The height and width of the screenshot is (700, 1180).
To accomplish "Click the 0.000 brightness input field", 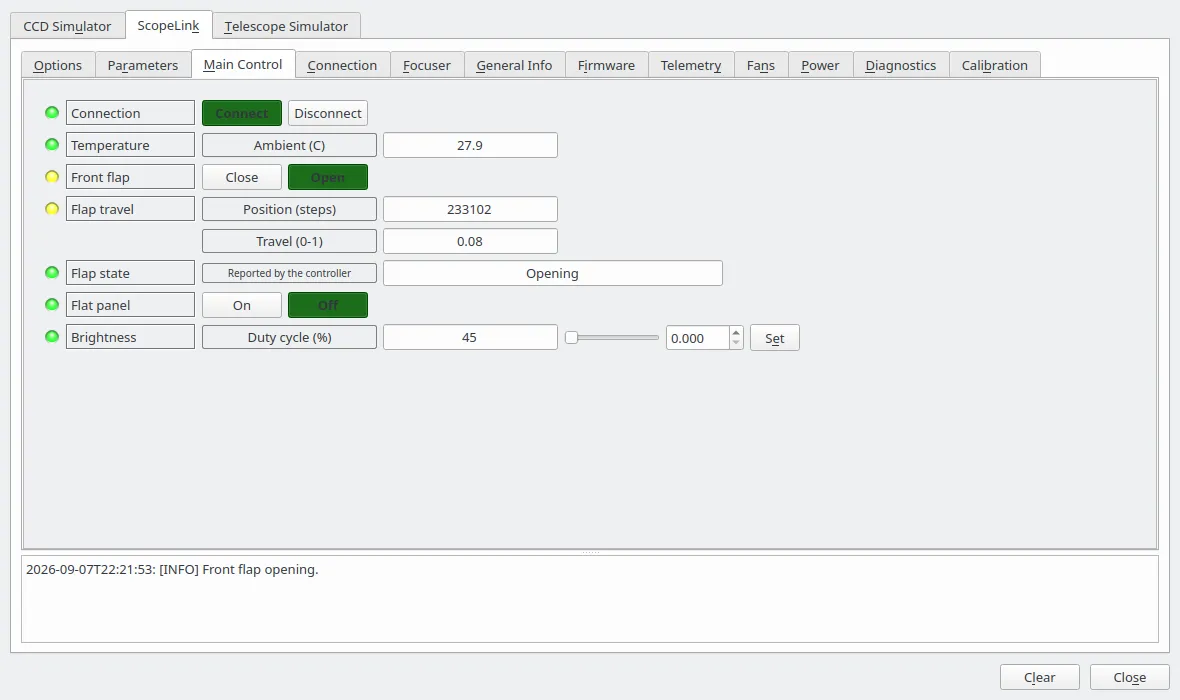I will 698,338.
